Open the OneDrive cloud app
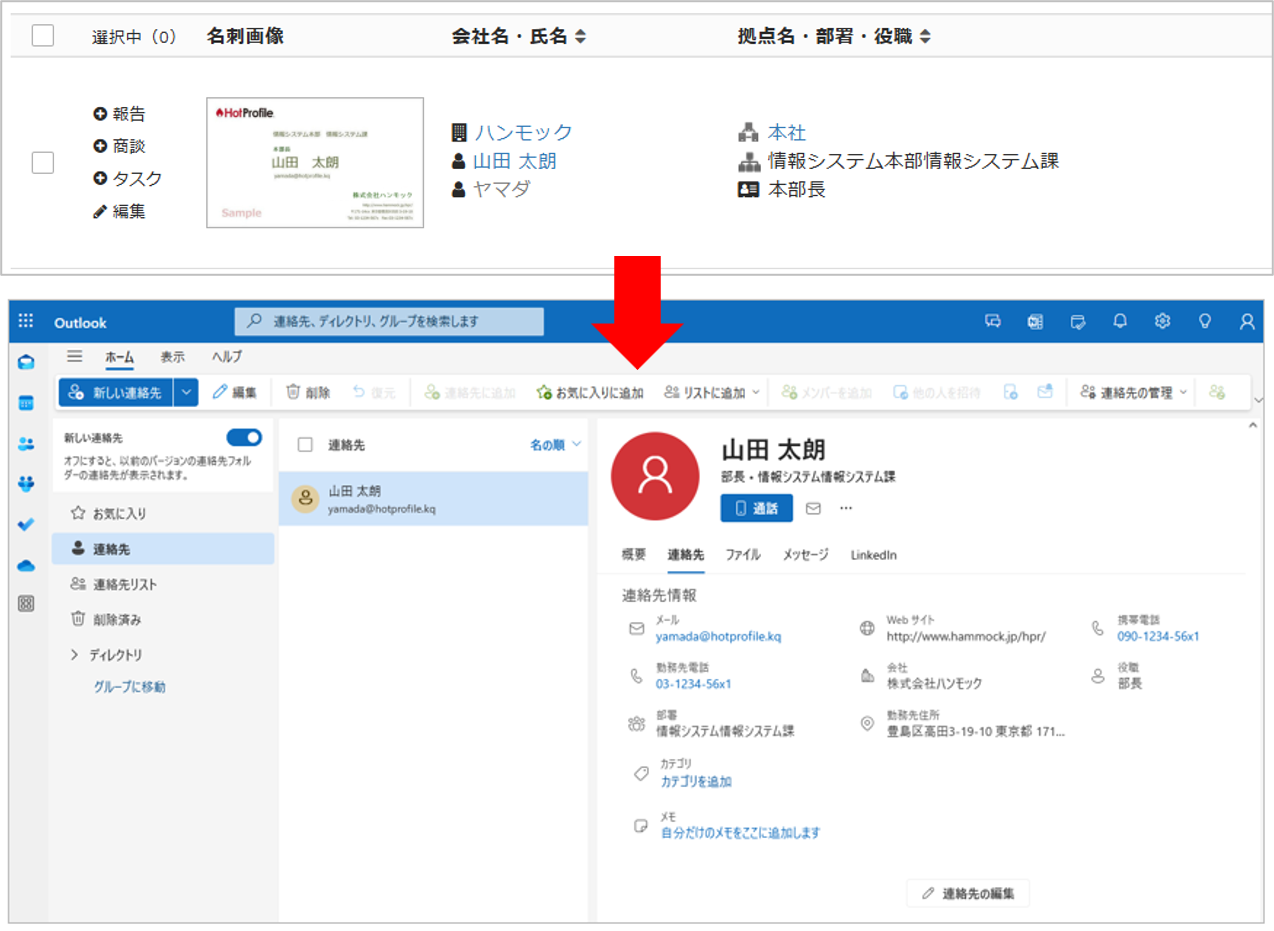 pos(27,565)
